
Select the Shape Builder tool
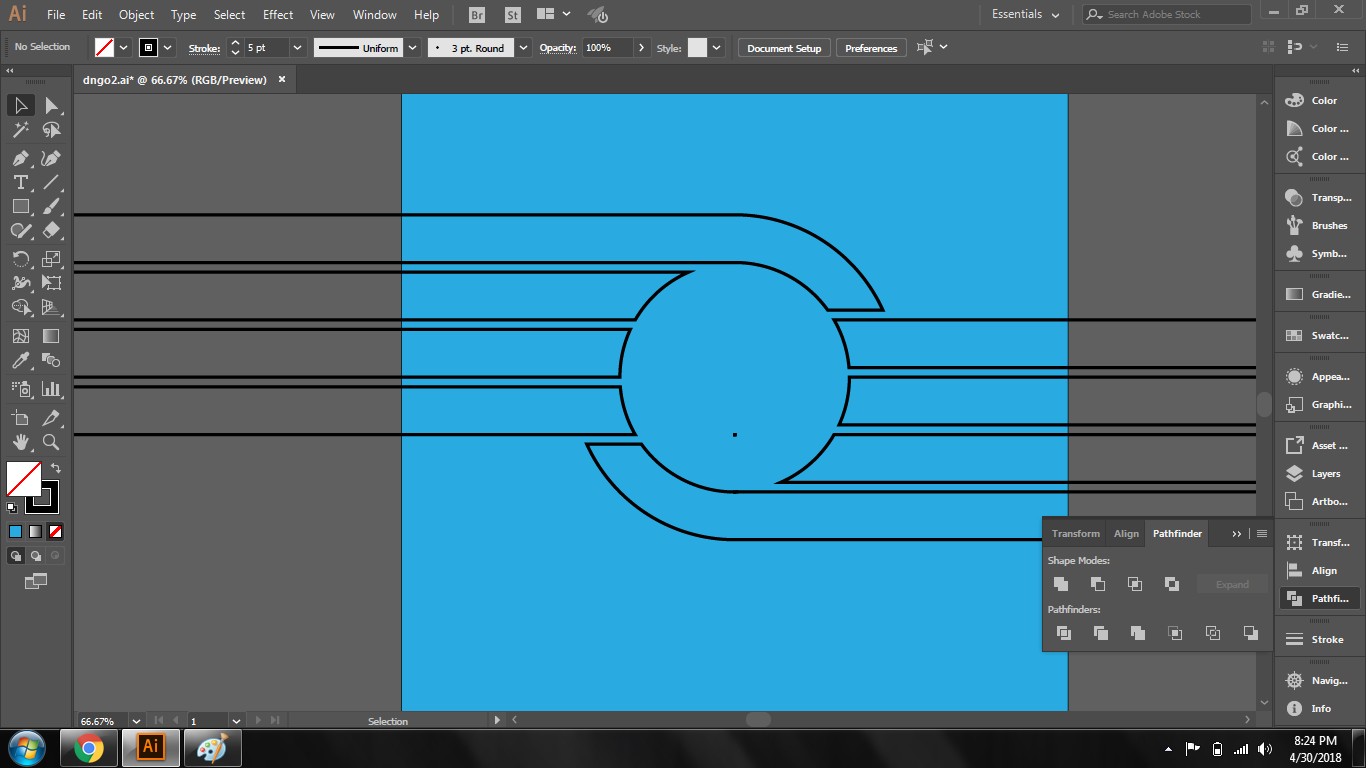[20, 307]
